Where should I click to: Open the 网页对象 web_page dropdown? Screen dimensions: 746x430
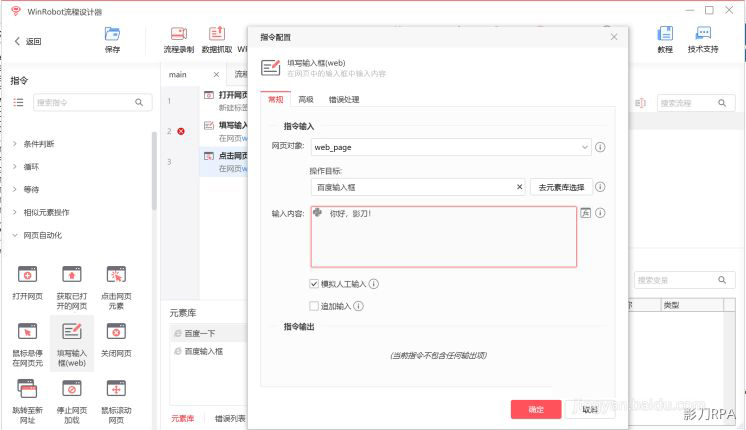[x=451, y=147]
